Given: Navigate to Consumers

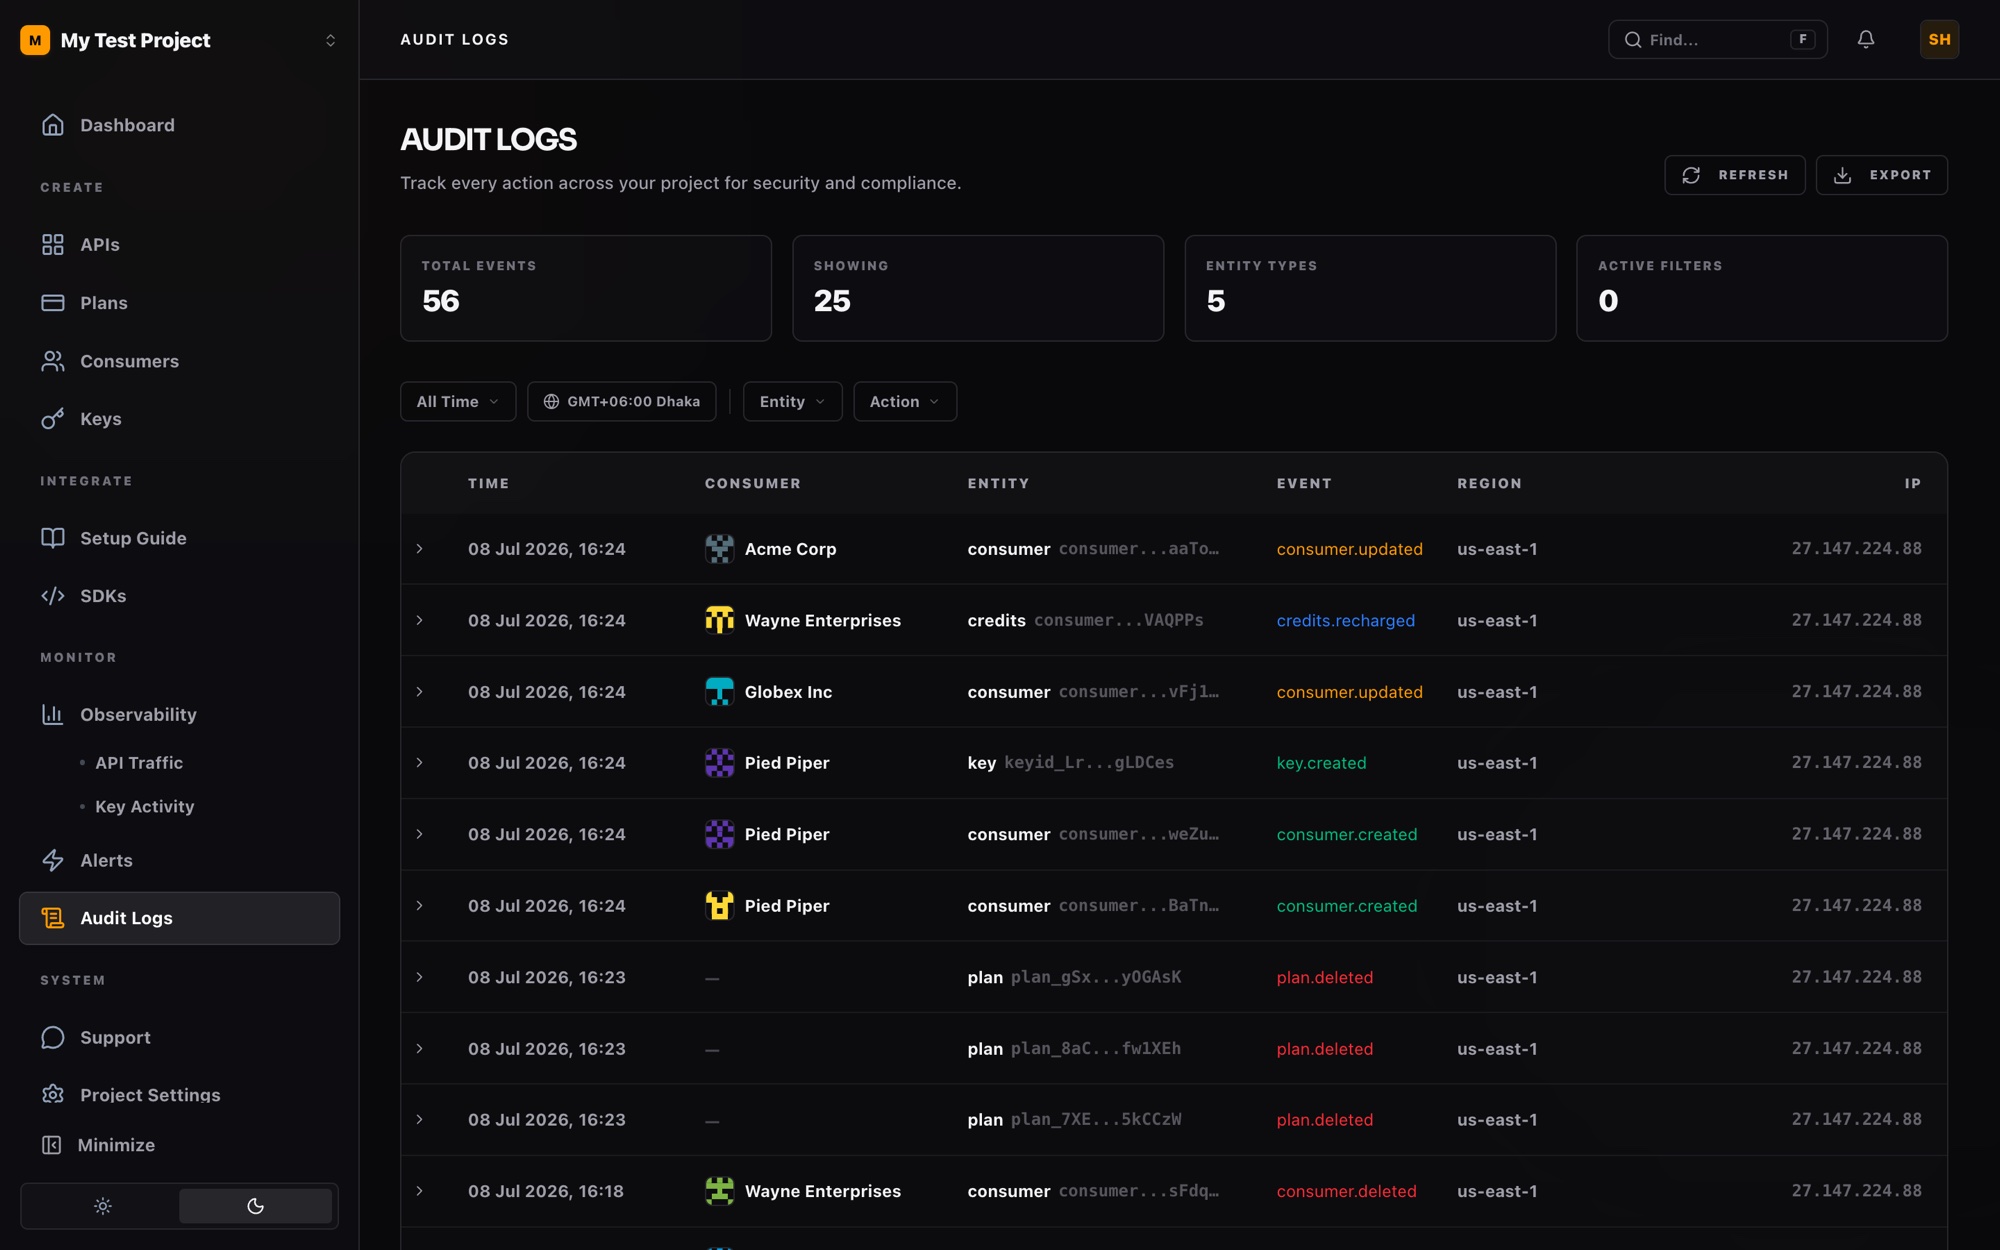Looking at the screenshot, I should 180,361.
